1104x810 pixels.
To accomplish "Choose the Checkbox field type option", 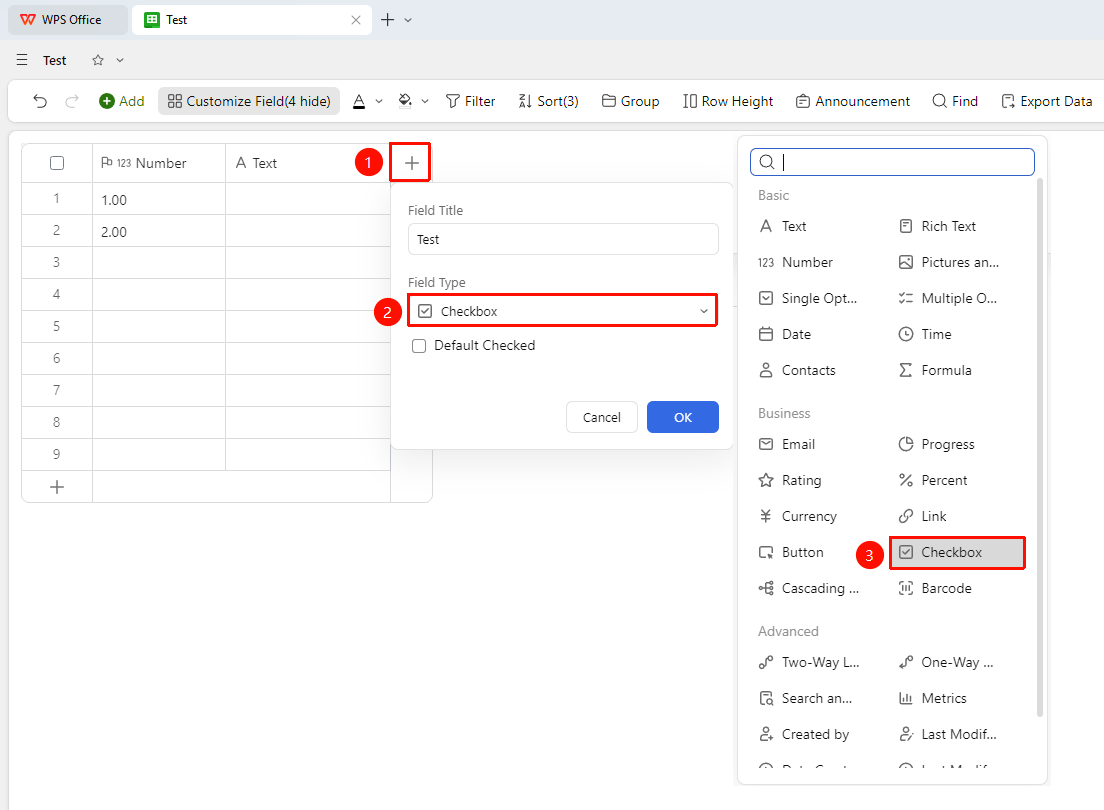I will coord(958,552).
